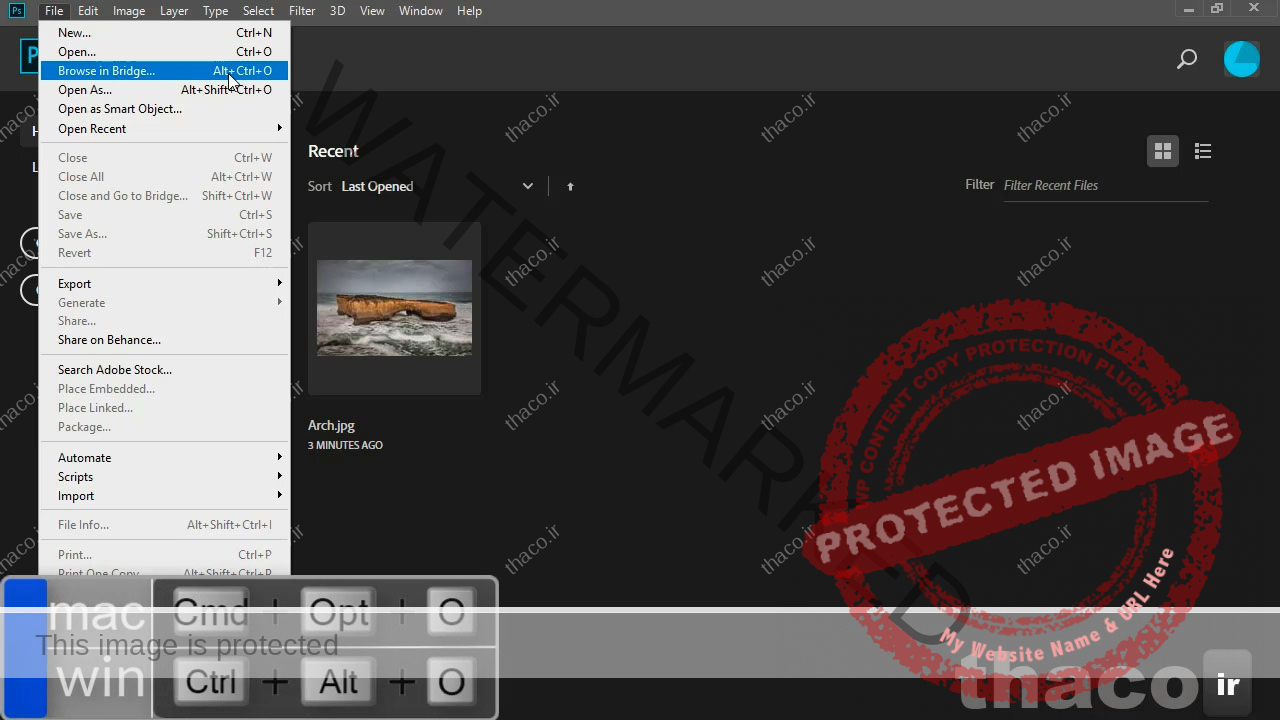Open the Help menu
Image resolution: width=1280 pixels, height=720 pixels.
(469, 10)
